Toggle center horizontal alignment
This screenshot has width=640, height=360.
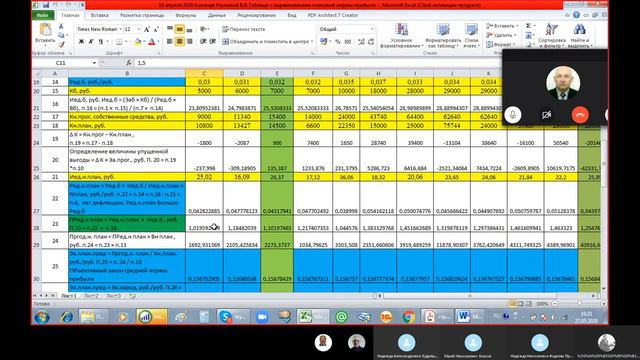coord(180,42)
